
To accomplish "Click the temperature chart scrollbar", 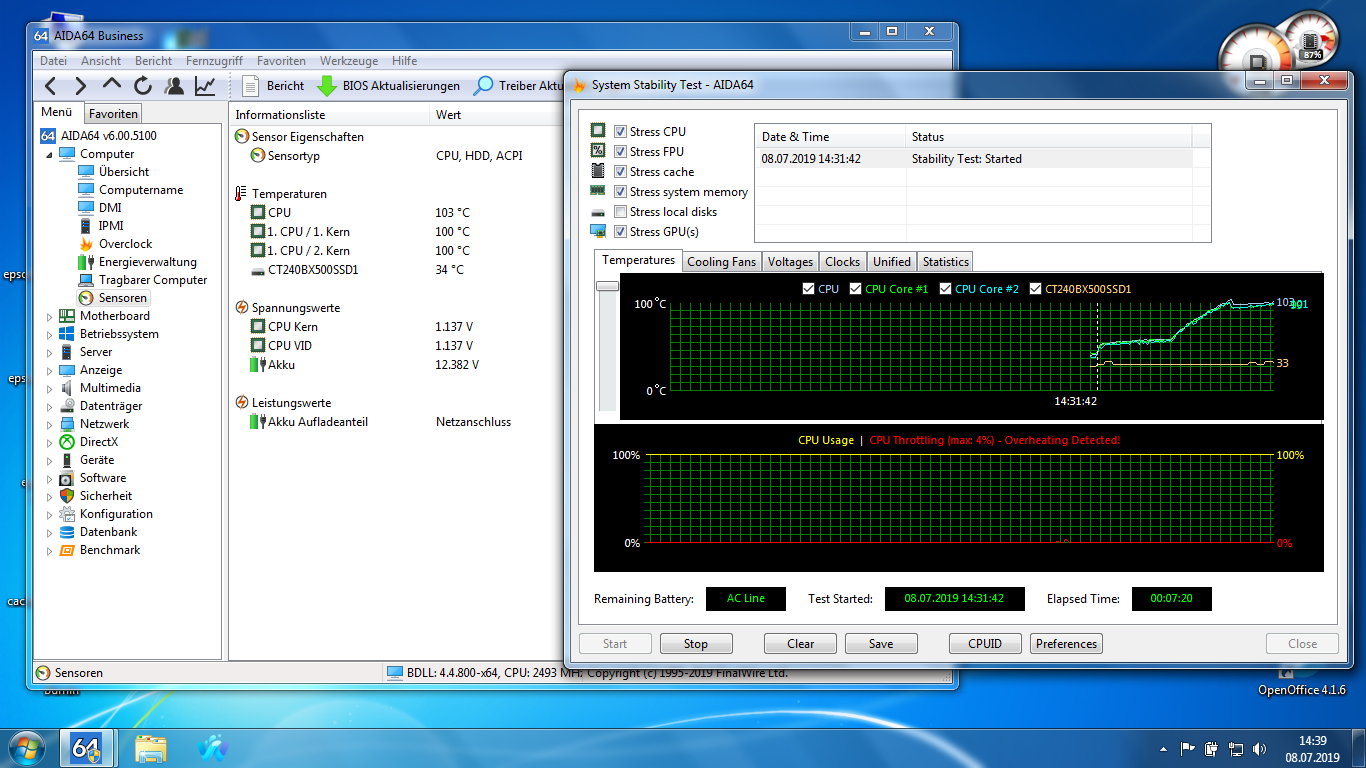I will 606,286.
